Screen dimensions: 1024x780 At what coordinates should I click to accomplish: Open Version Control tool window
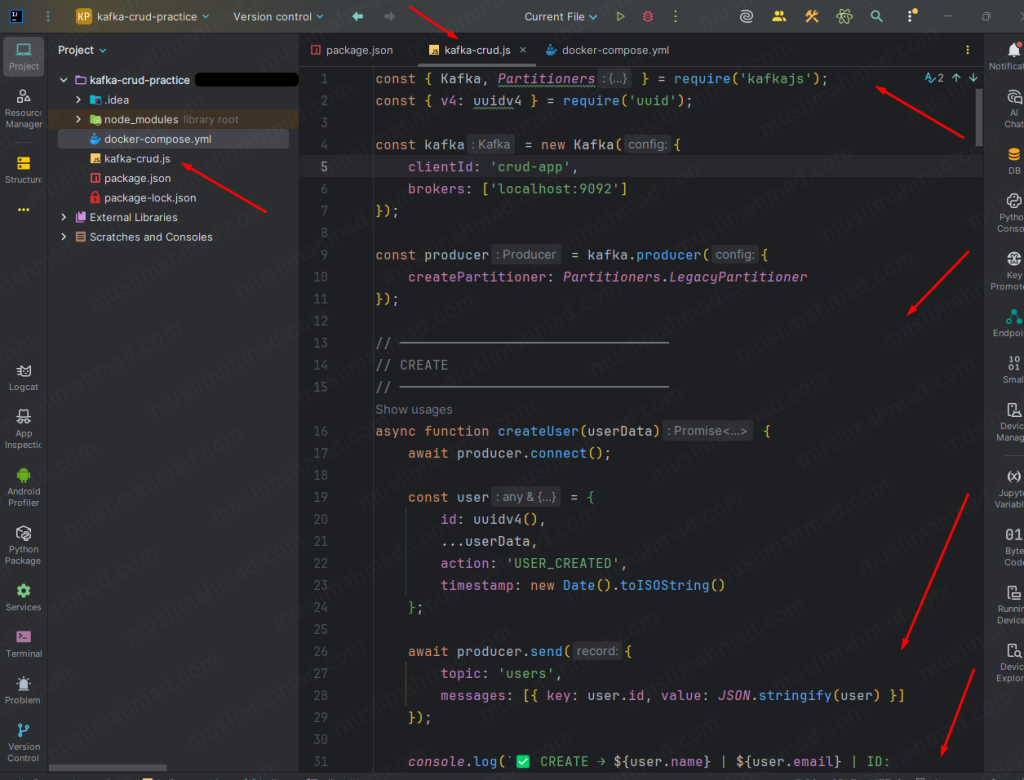tap(24, 743)
